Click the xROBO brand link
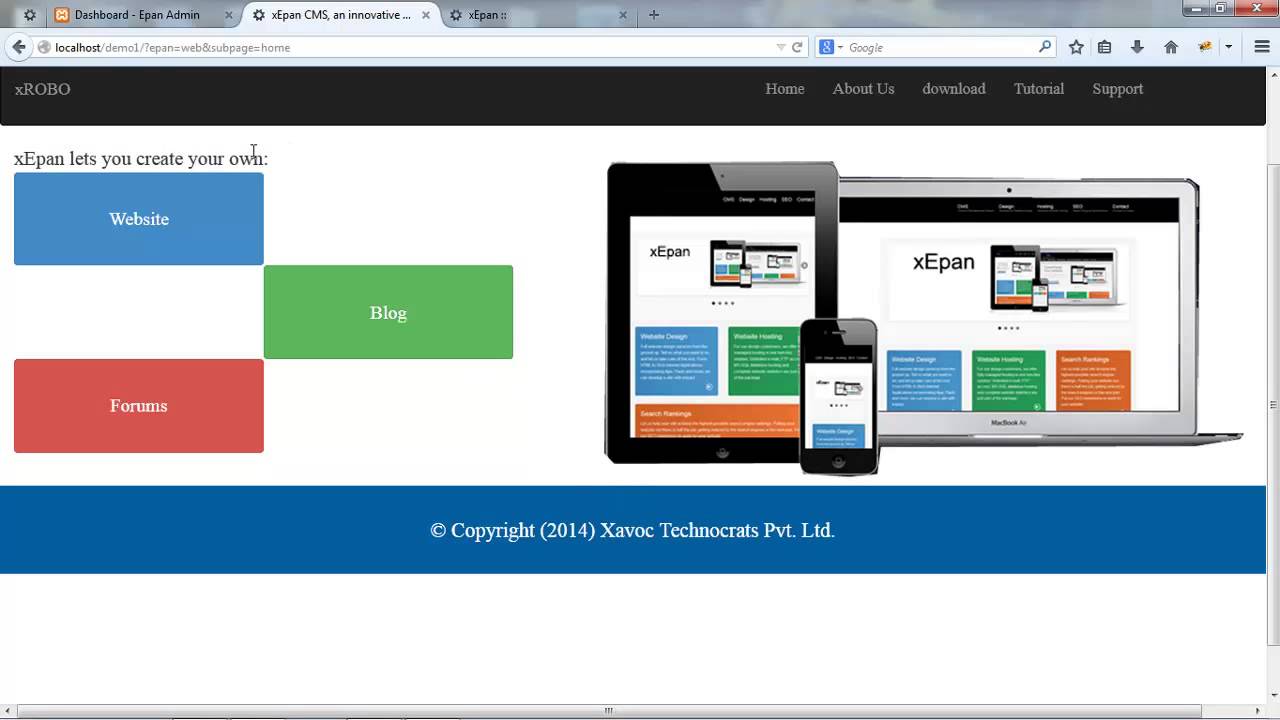 point(42,89)
